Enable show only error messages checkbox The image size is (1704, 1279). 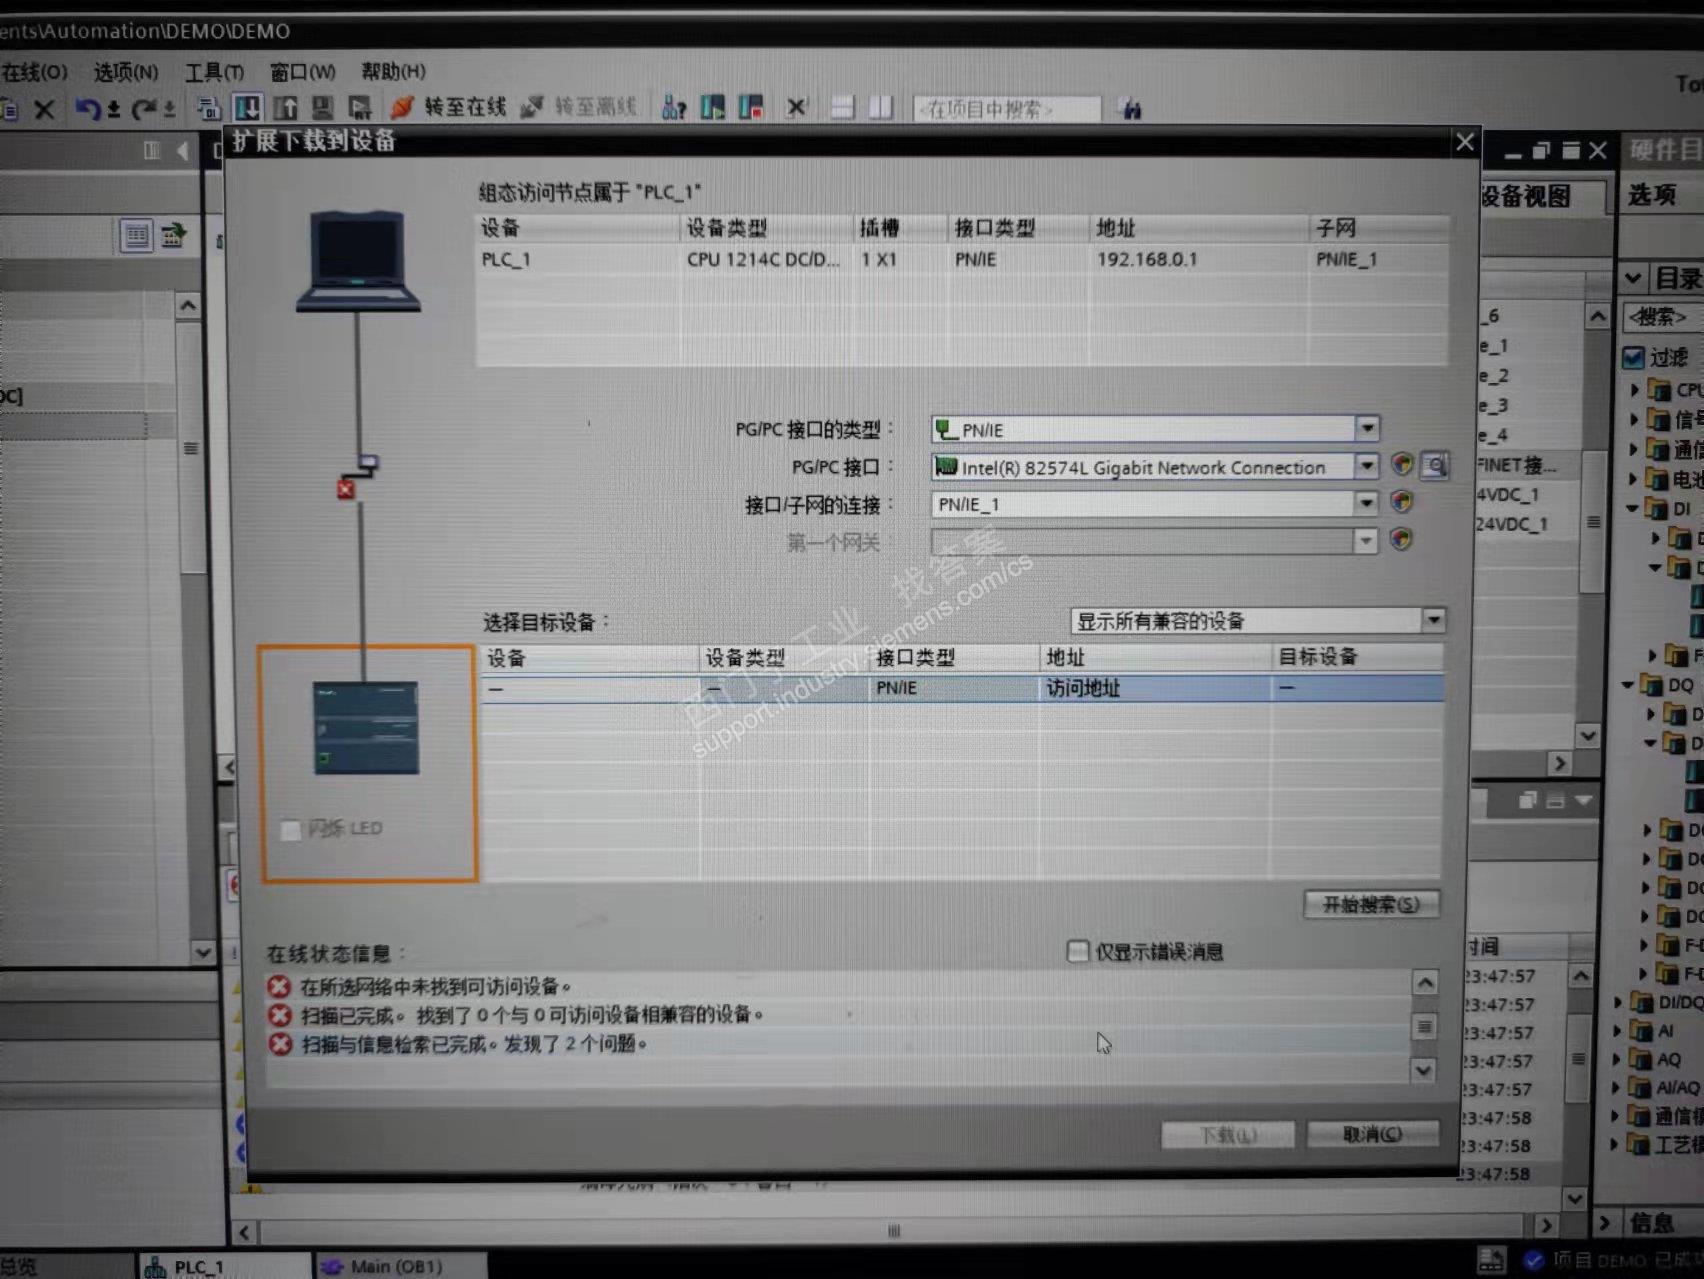tap(1077, 951)
